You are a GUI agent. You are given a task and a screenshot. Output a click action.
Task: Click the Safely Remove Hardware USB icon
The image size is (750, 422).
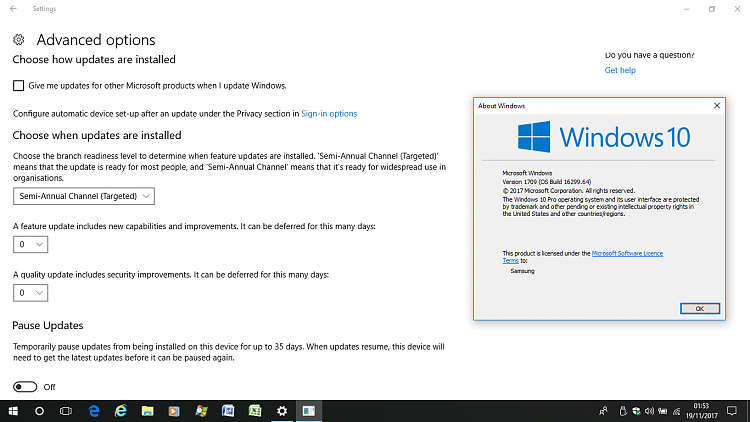pos(623,411)
